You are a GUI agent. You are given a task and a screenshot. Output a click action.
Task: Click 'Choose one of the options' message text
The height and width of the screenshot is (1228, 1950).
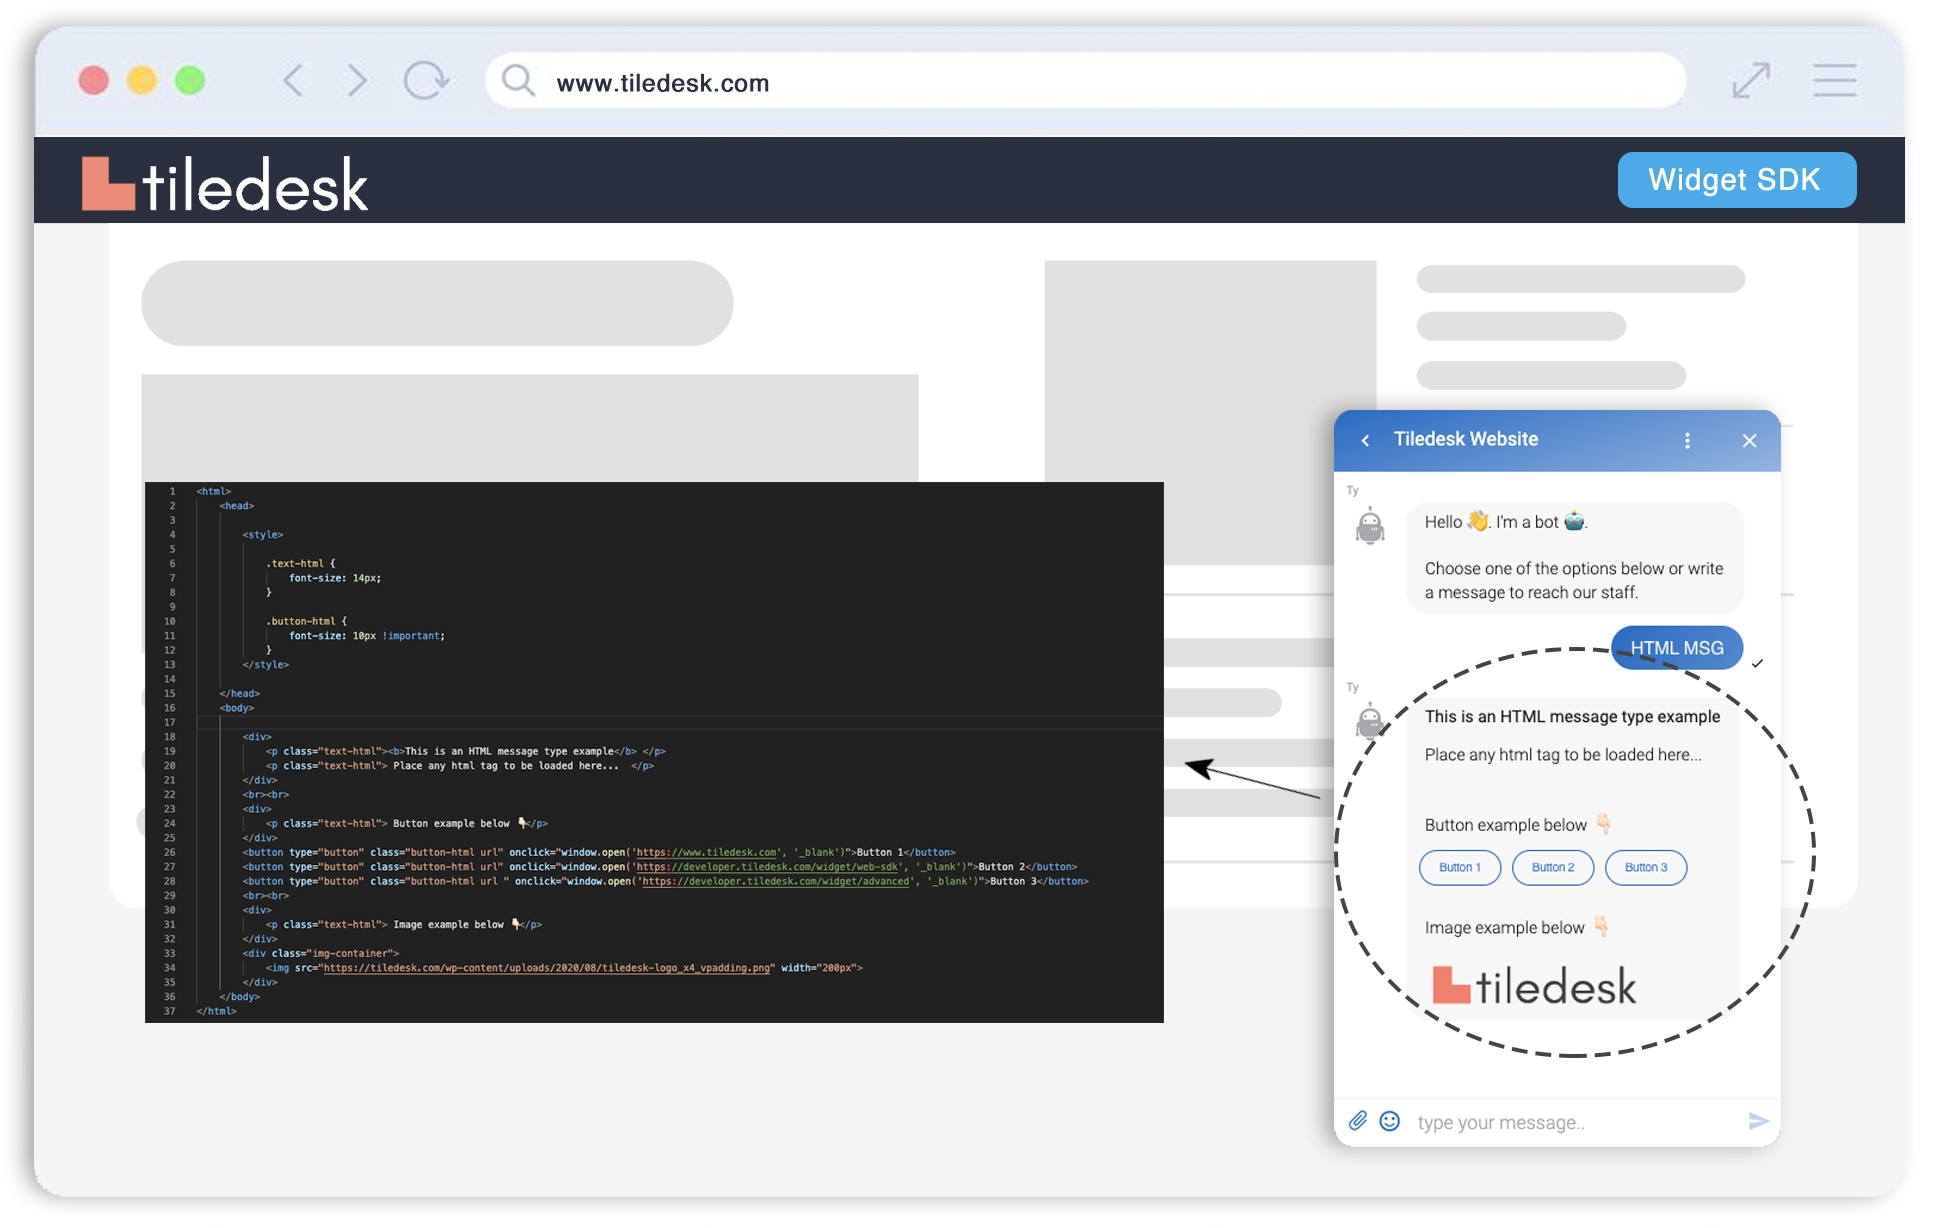pos(1574,580)
